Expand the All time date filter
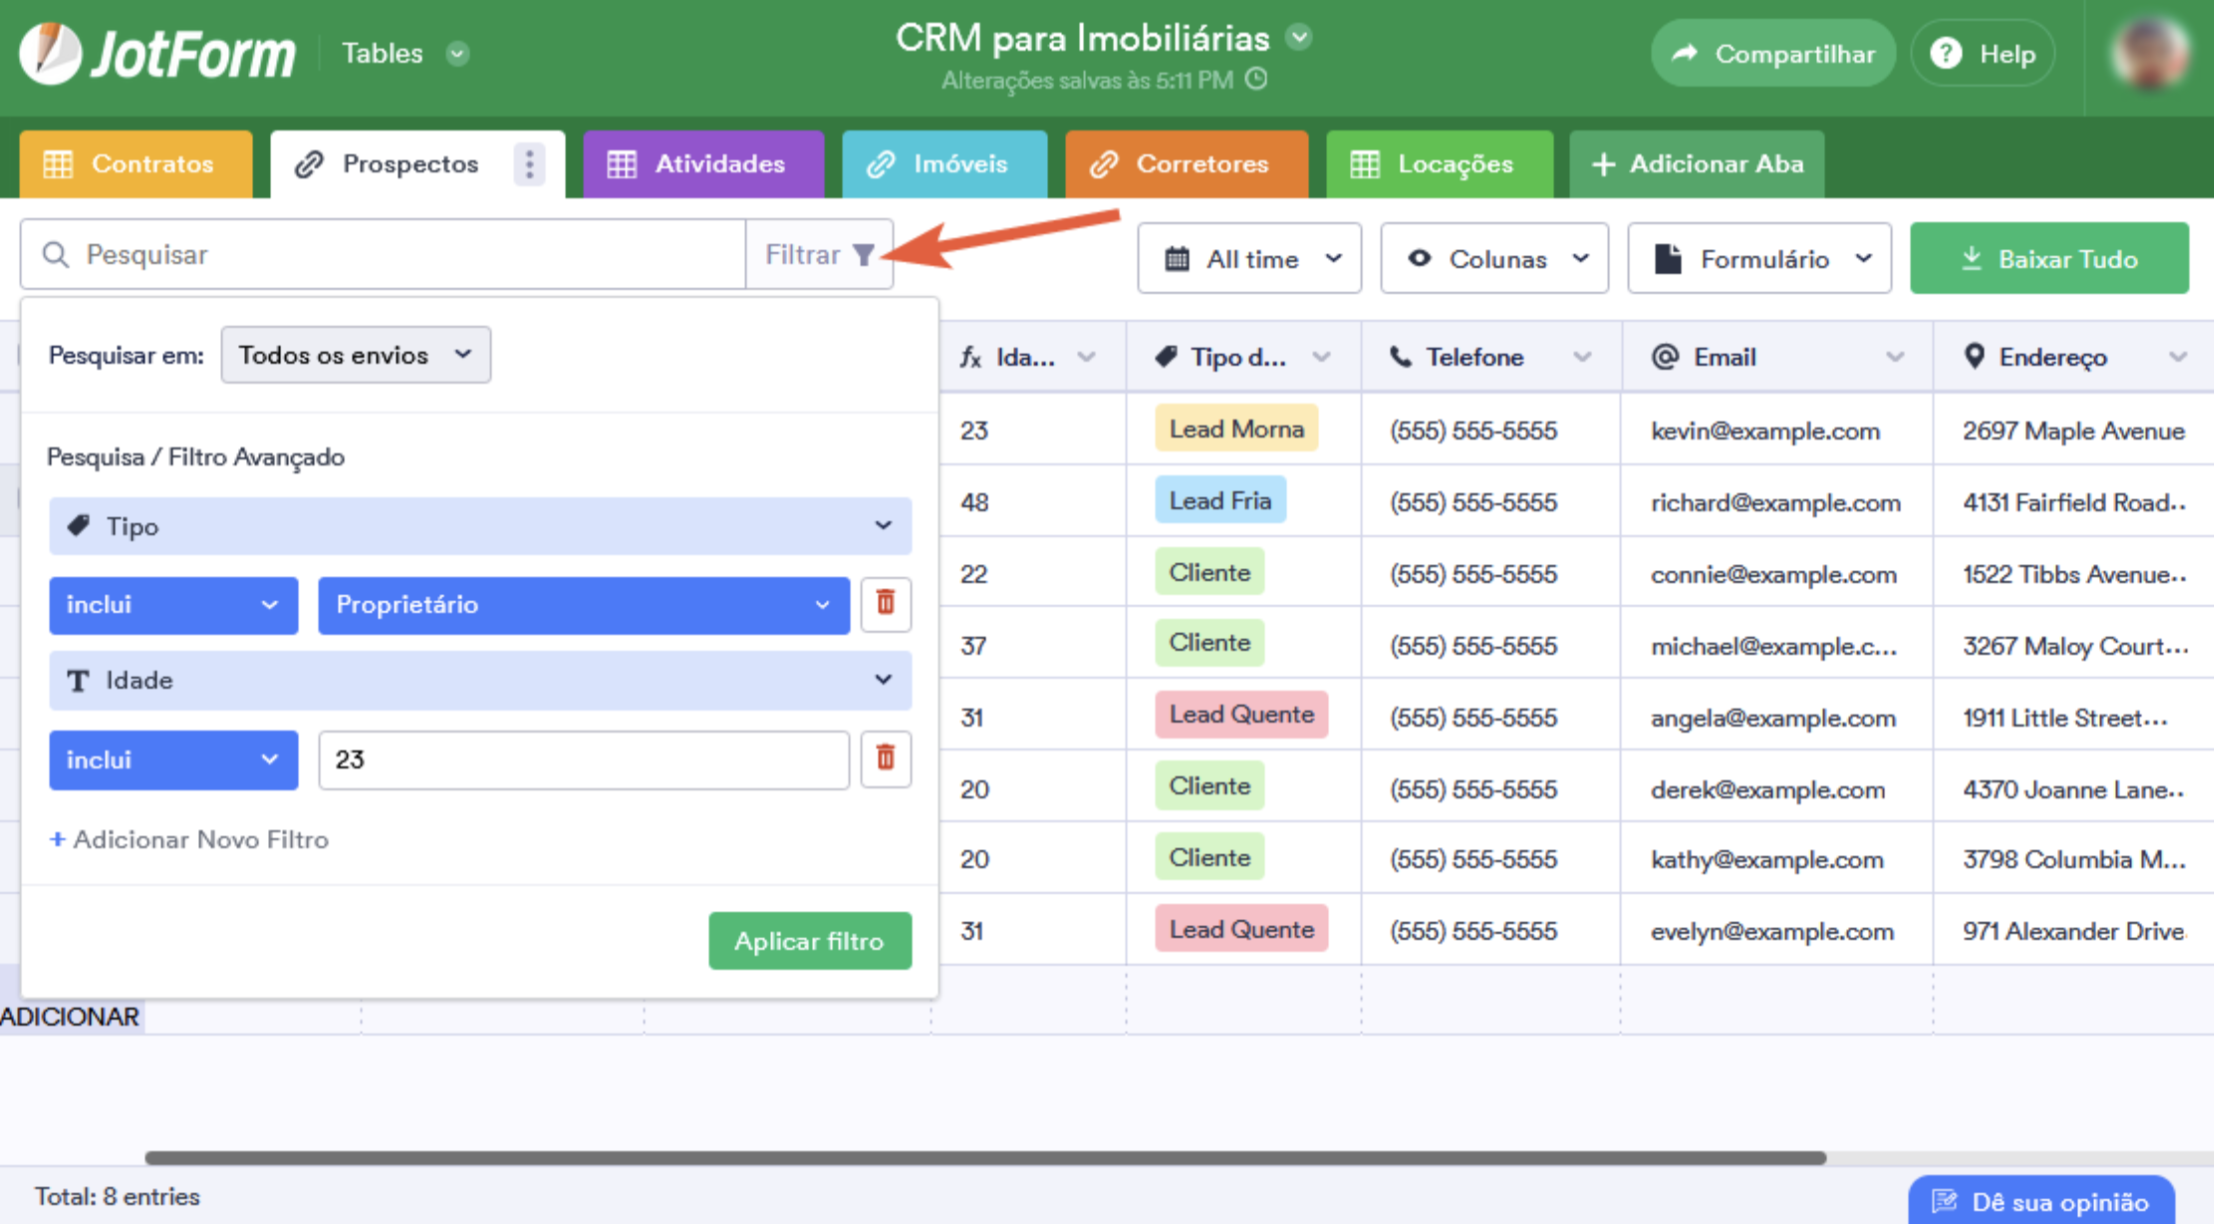 tap(1249, 259)
